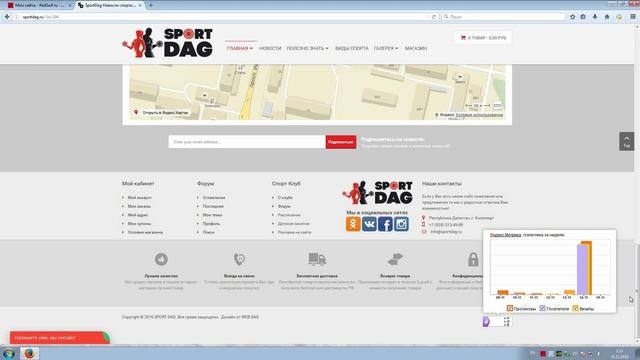Viewport: 640px width, 360px height.
Task: Open the purple Yandex Metrika informer badge
Action: tap(496, 322)
